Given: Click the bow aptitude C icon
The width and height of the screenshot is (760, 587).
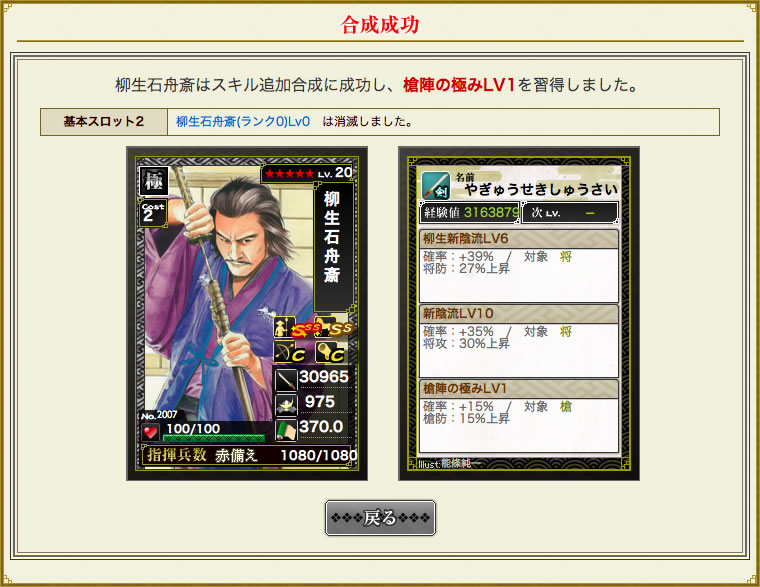Looking at the screenshot, I should pyautogui.click(x=289, y=352).
